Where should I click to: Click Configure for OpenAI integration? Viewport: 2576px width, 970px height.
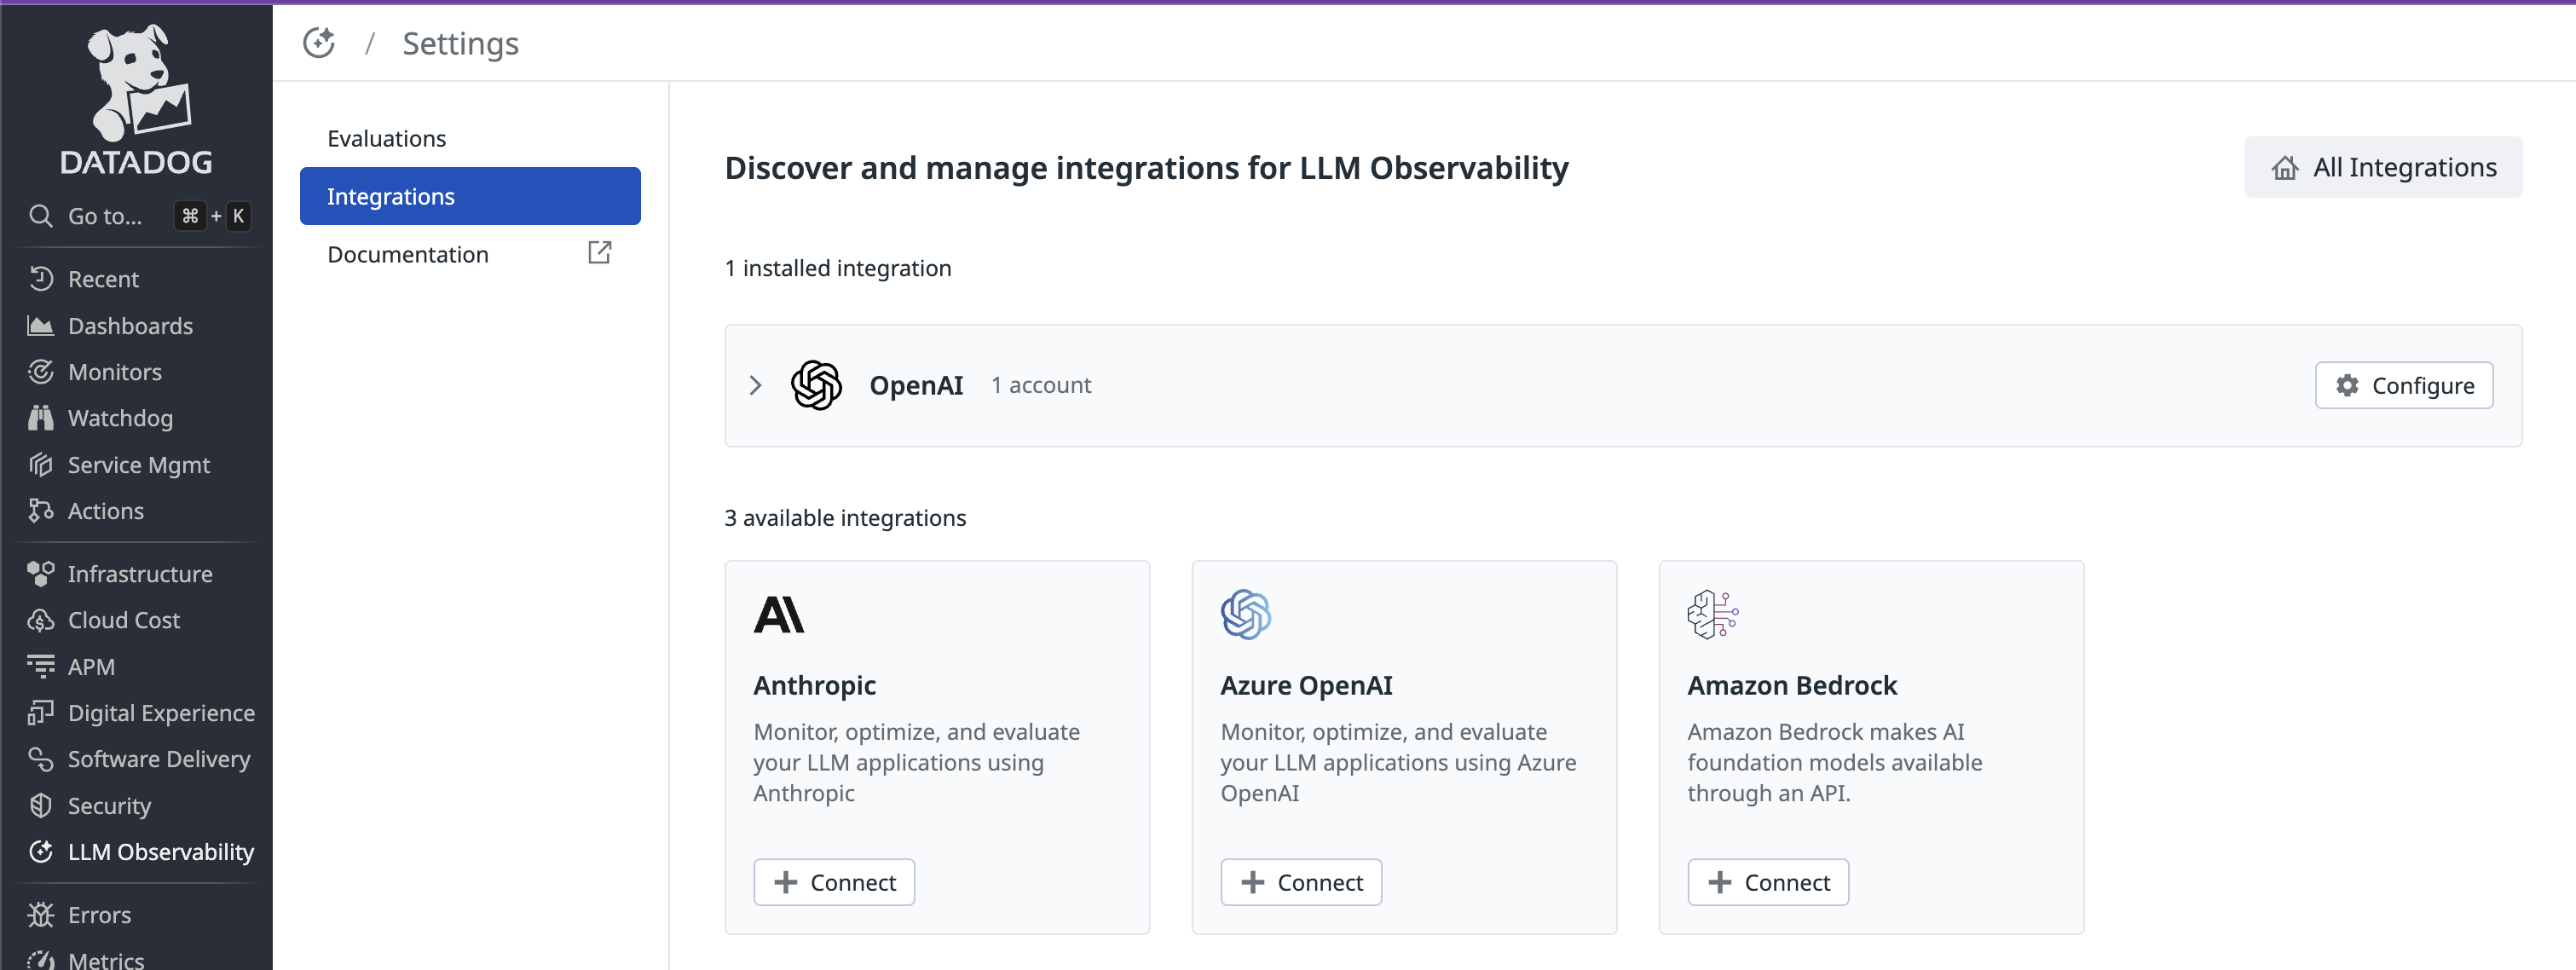(x=2403, y=386)
